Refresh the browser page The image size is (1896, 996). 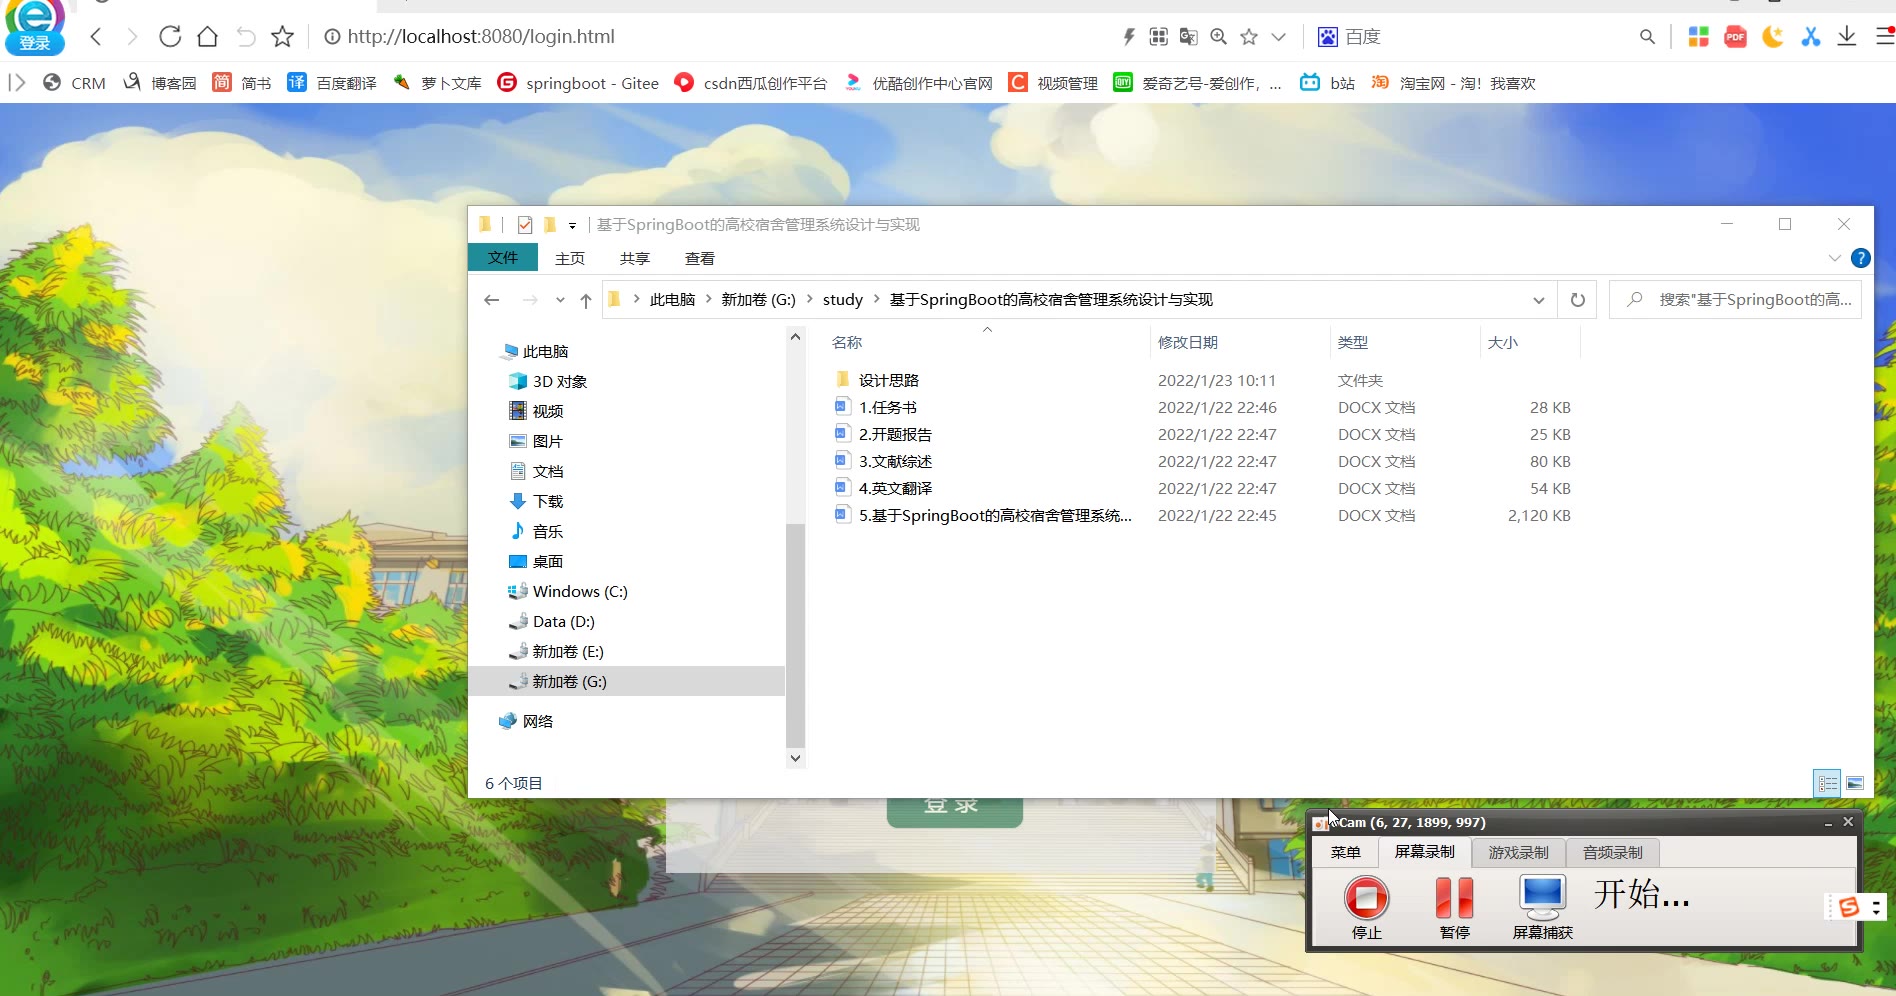[x=170, y=37]
